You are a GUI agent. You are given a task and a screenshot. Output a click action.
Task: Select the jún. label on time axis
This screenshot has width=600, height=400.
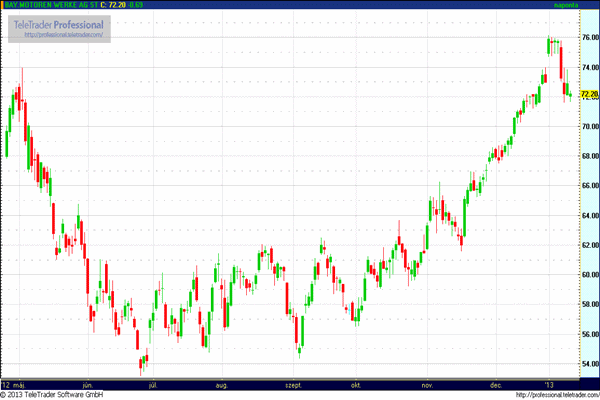(88, 384)
